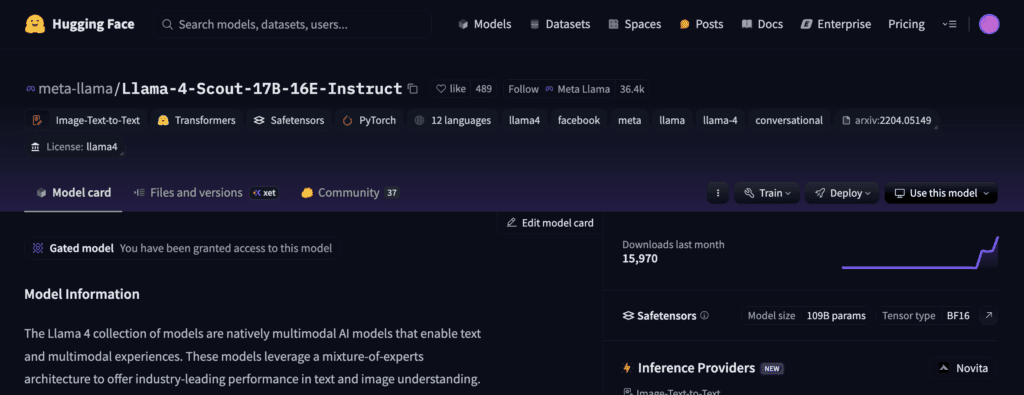Open the arxiv:2204.05149 paper tag
The height and width of the screenshot is (395, 1024).
click(x=887, y=120)
